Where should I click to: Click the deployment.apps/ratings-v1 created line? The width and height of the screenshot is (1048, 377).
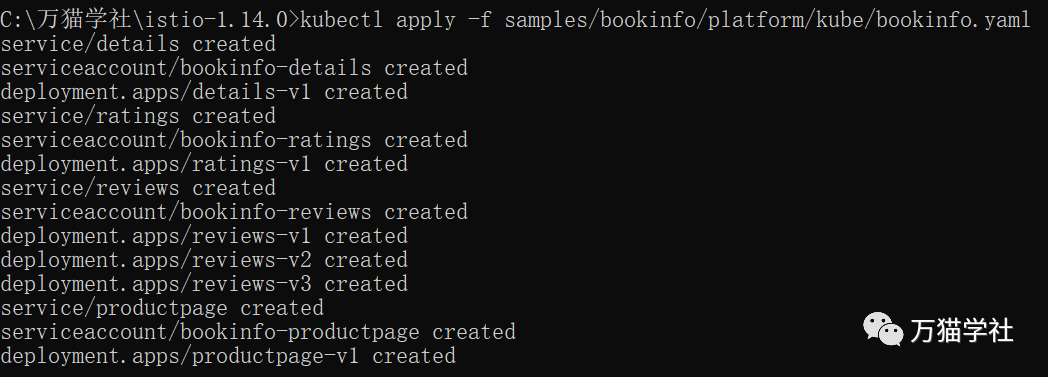(204, 164)
